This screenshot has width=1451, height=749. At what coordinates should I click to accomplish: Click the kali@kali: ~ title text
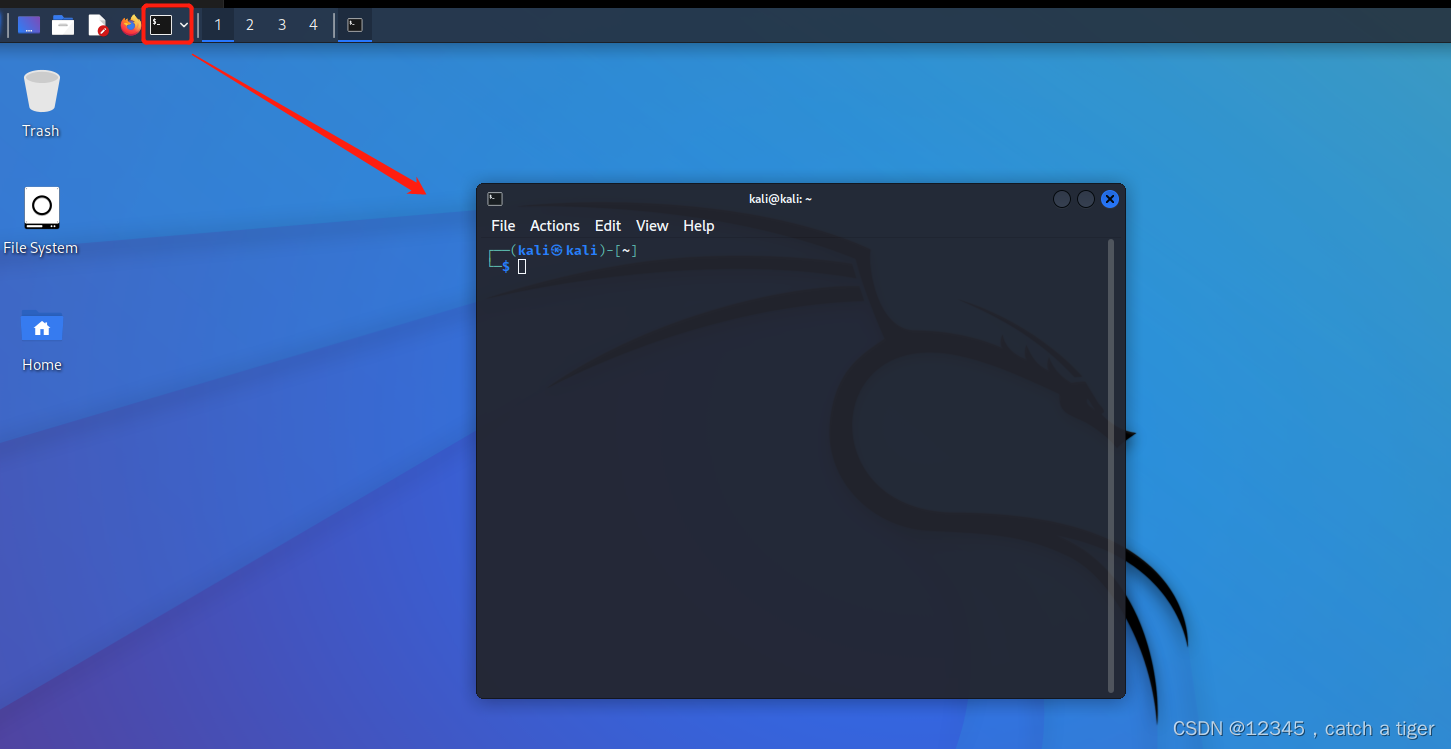[780, 199]
